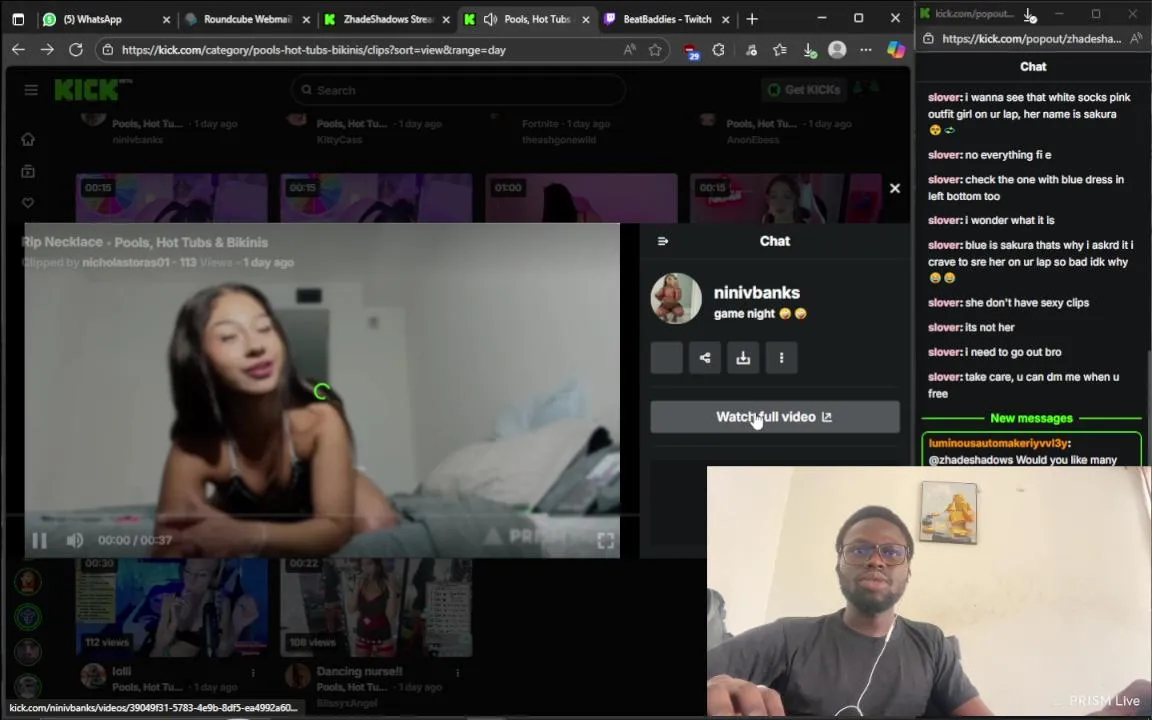Viewport: 1152px width, 720px height.
Task: Download the clip with the download icon
Action: pyautogui.click(x=743, y=358)
